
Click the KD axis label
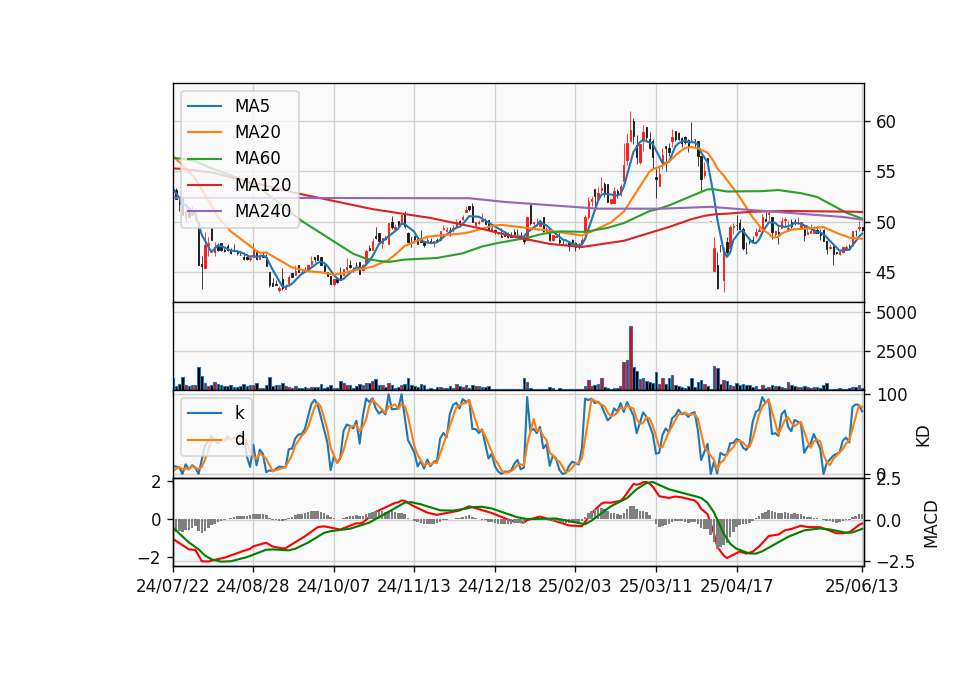point(923,437)
